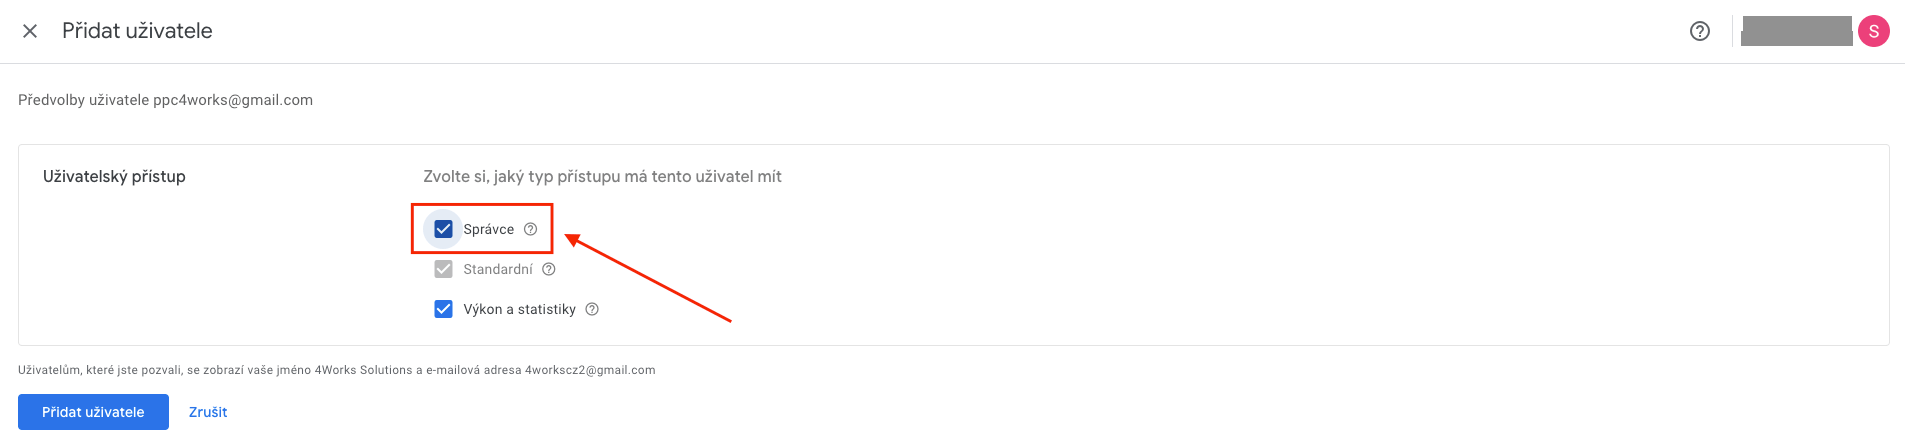
Task: Click the Výkon a statistiky label
Action: (x=520, y=309)
